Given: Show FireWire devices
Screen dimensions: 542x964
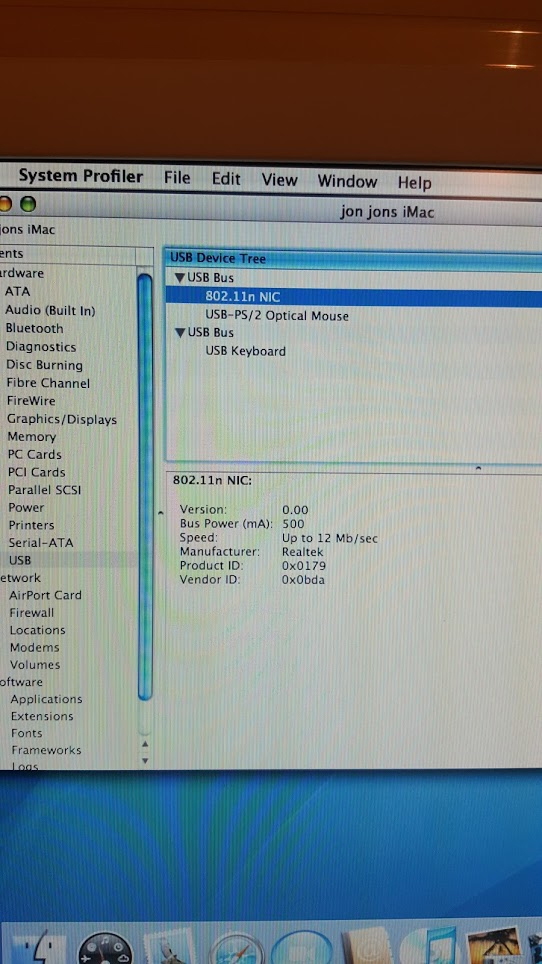Looking at the screenshot, I should pyautogui.click(x=31, y=401).
